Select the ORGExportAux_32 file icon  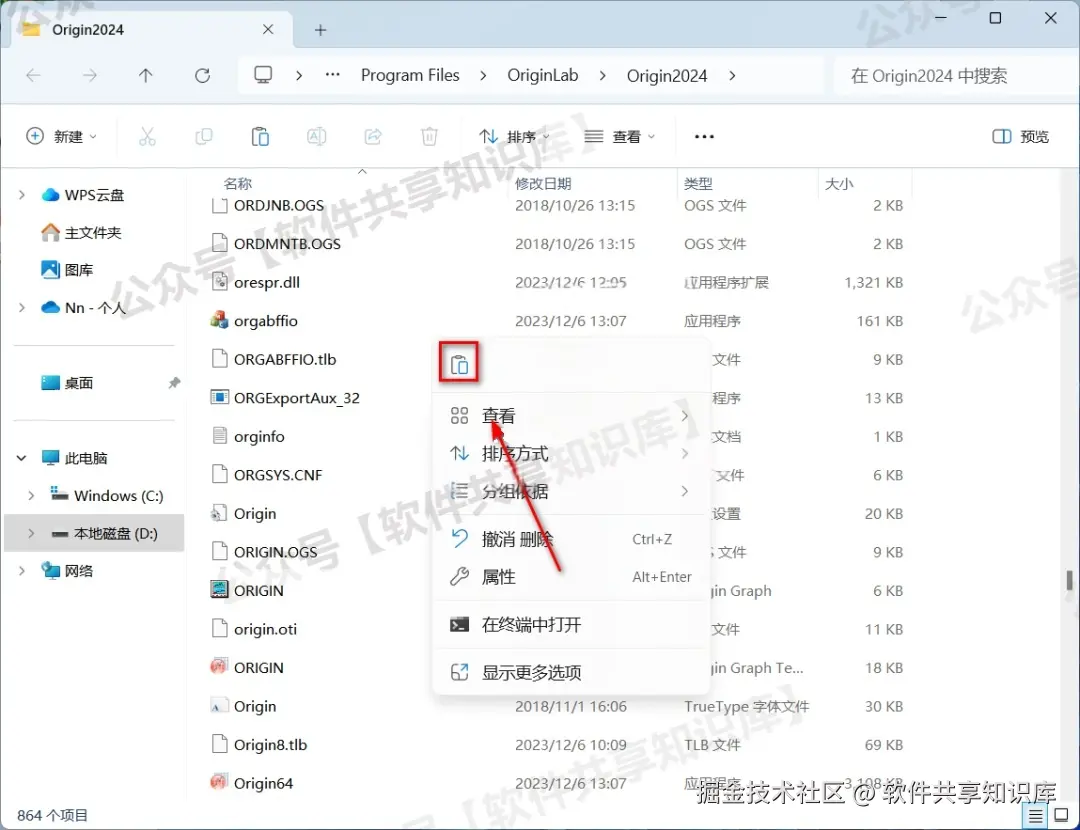click(x=219, y=397)
